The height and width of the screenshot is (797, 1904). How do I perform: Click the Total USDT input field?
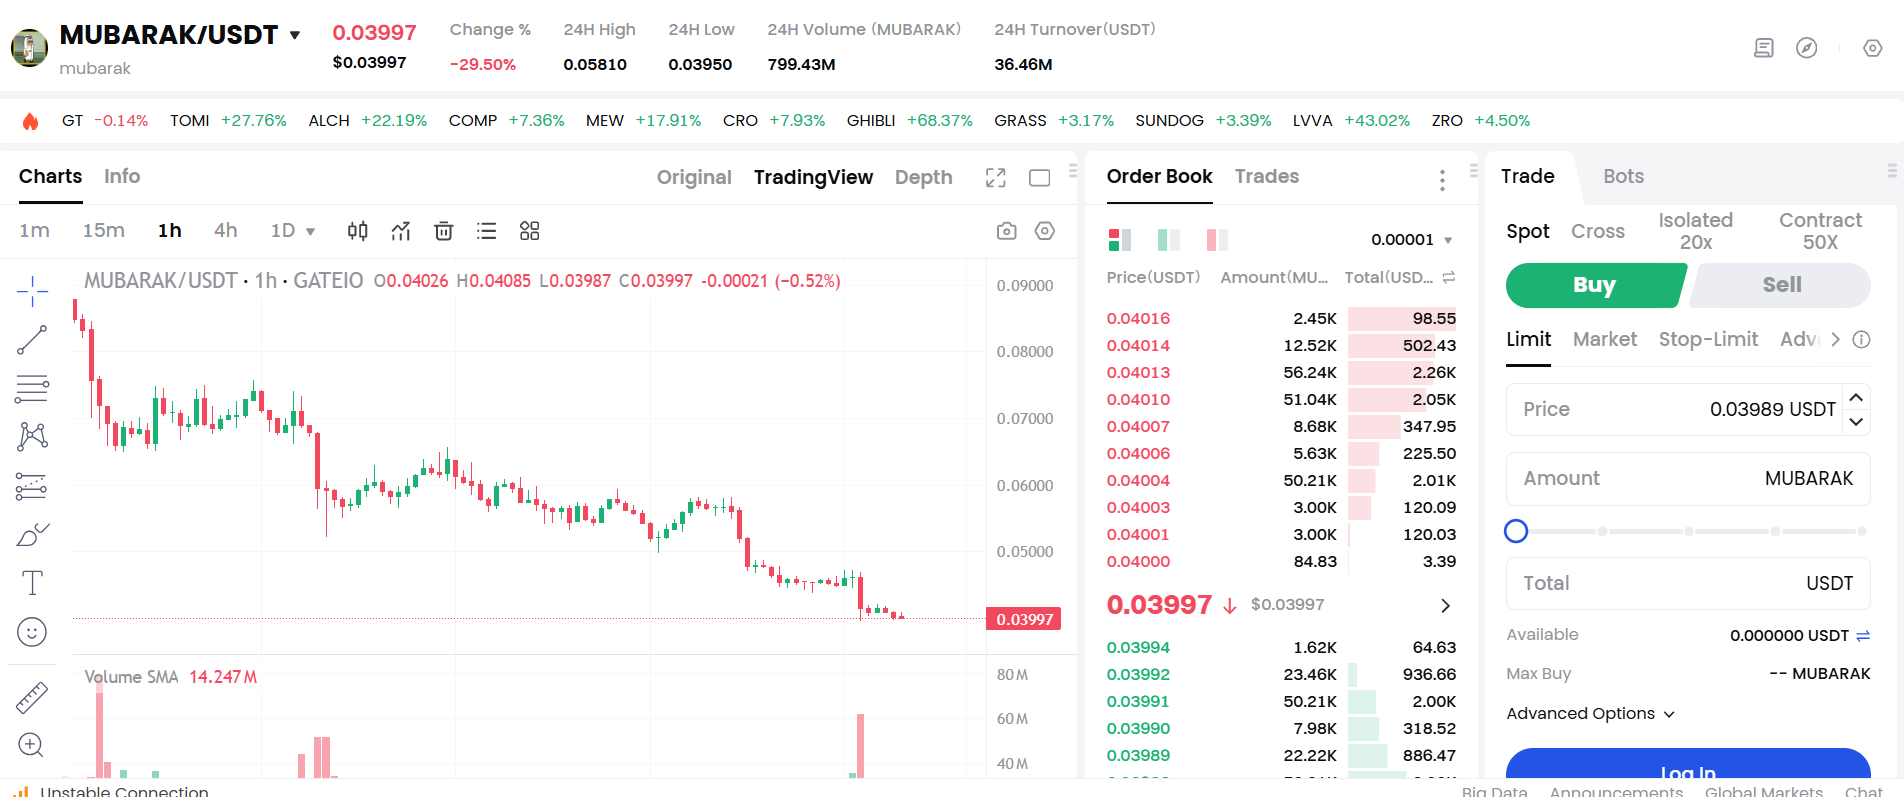[x=1688, y=584]
